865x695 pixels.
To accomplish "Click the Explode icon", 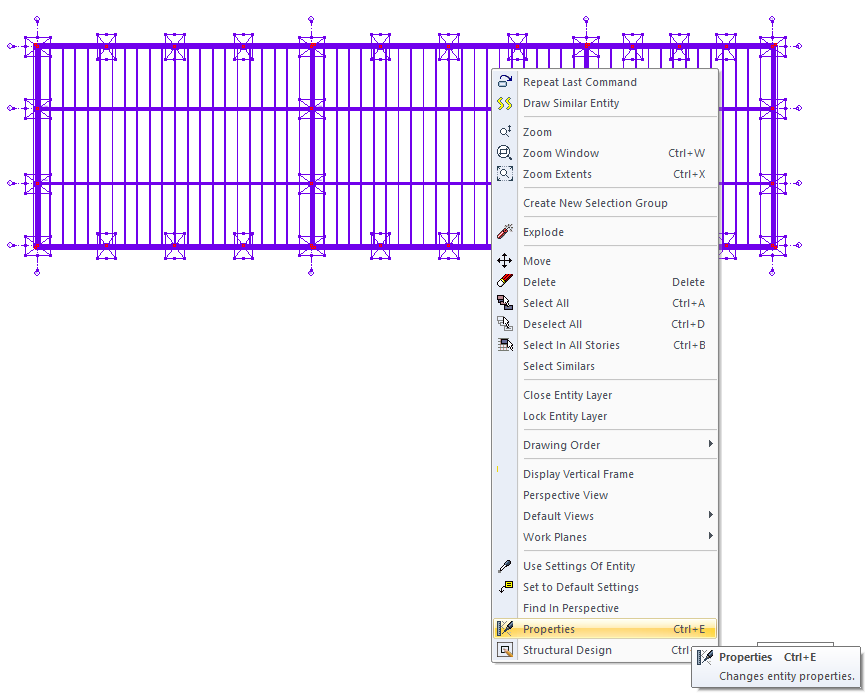I will tap(505, 232).
